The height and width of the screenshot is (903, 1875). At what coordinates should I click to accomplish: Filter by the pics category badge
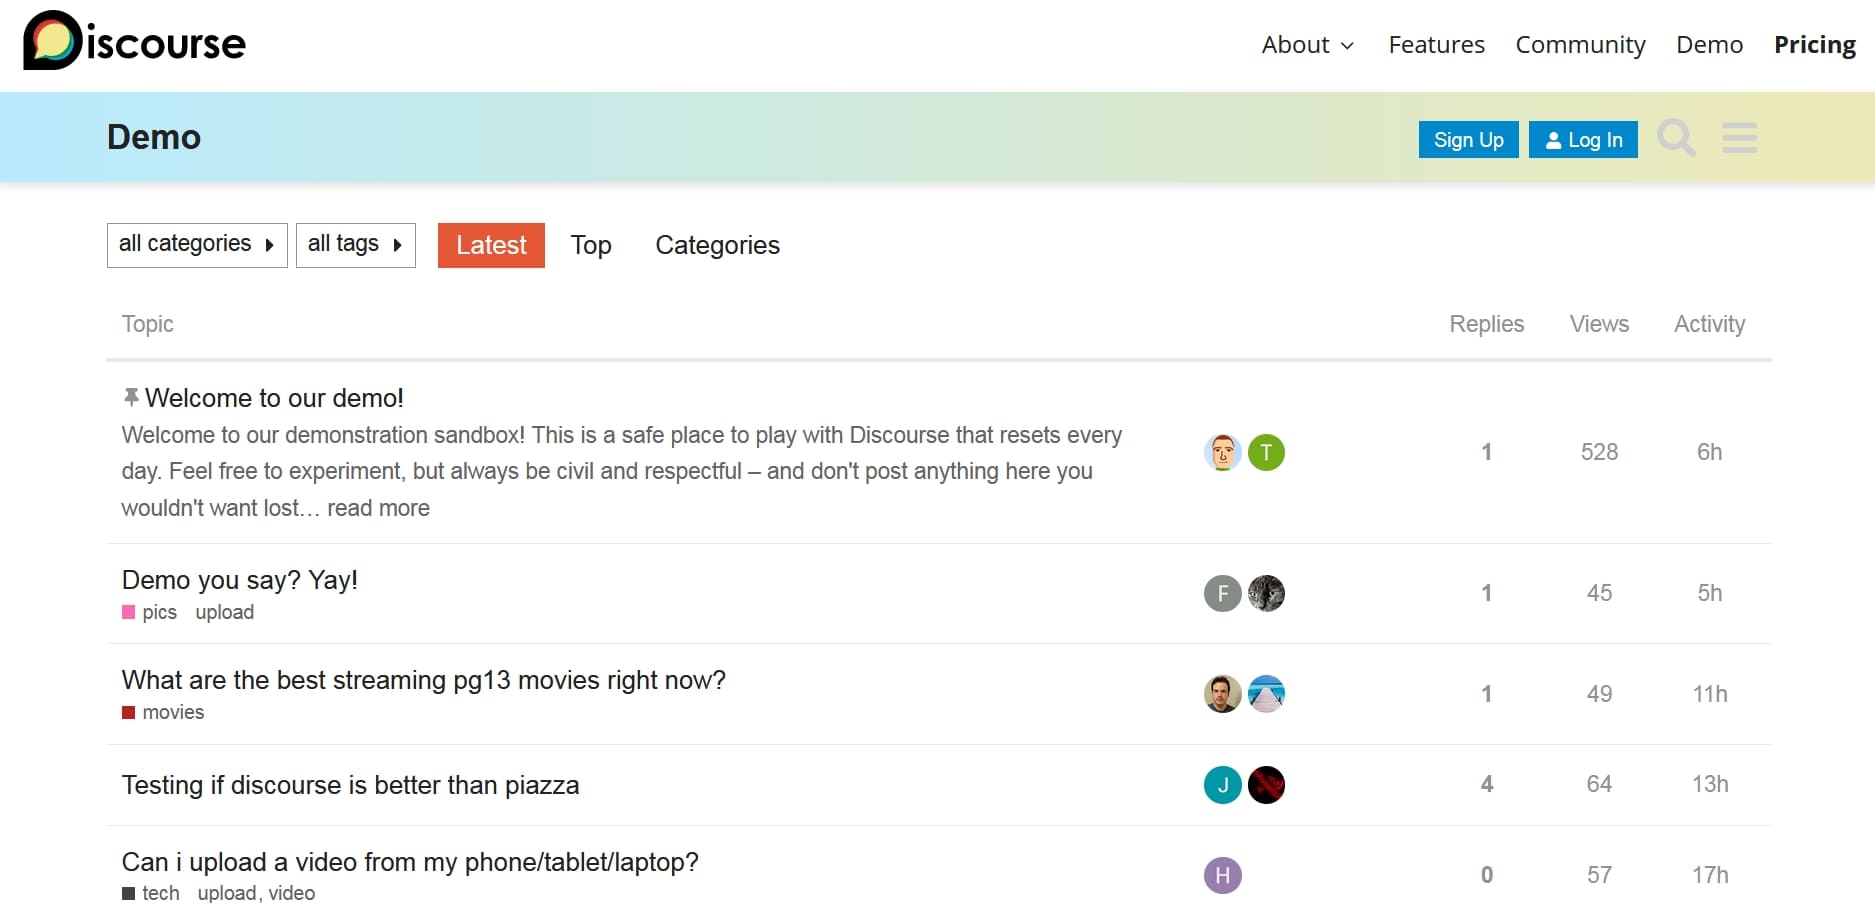tap(149, 612)
